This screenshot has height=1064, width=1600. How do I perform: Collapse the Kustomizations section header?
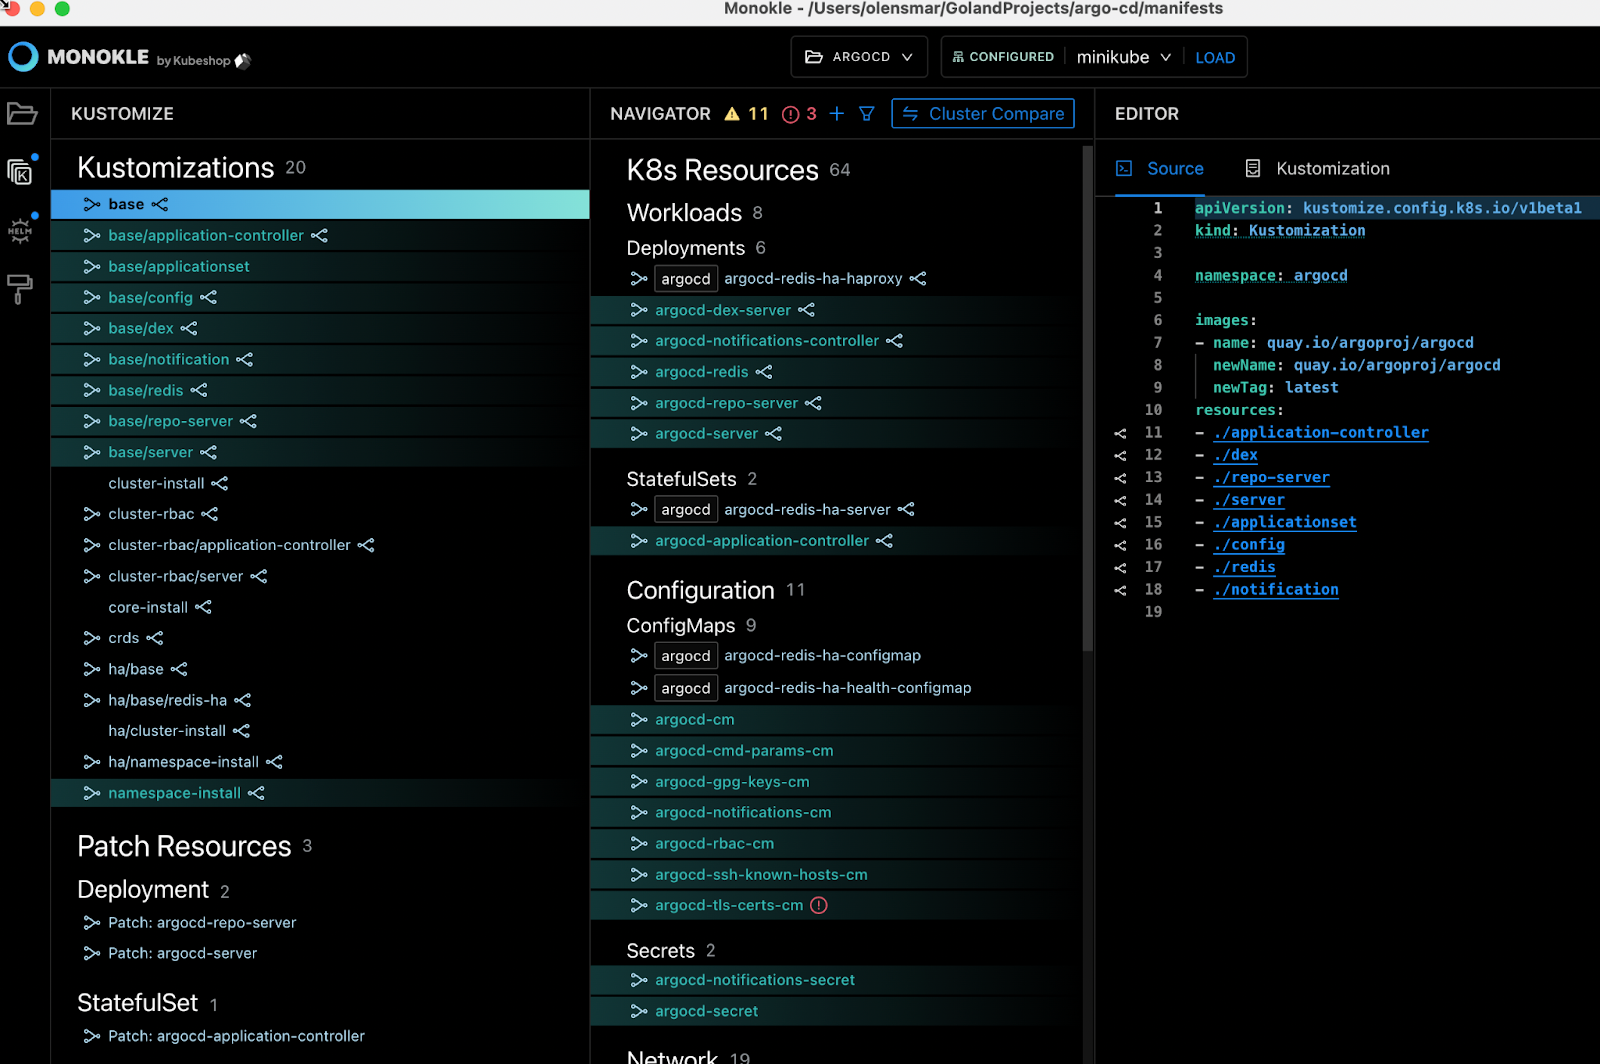[x=175, y=167]
